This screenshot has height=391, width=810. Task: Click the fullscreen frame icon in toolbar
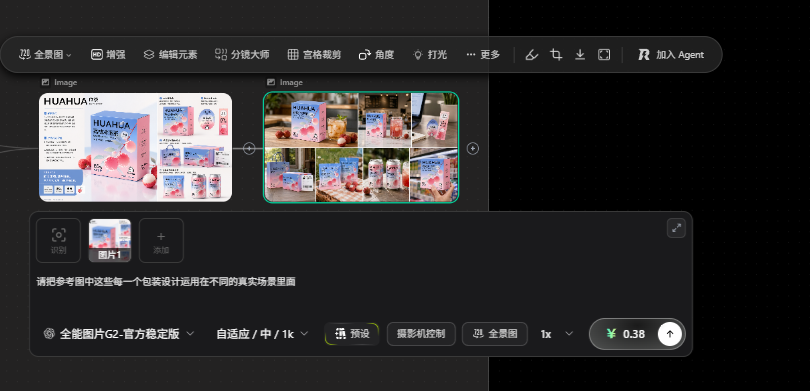click(604, 55)
